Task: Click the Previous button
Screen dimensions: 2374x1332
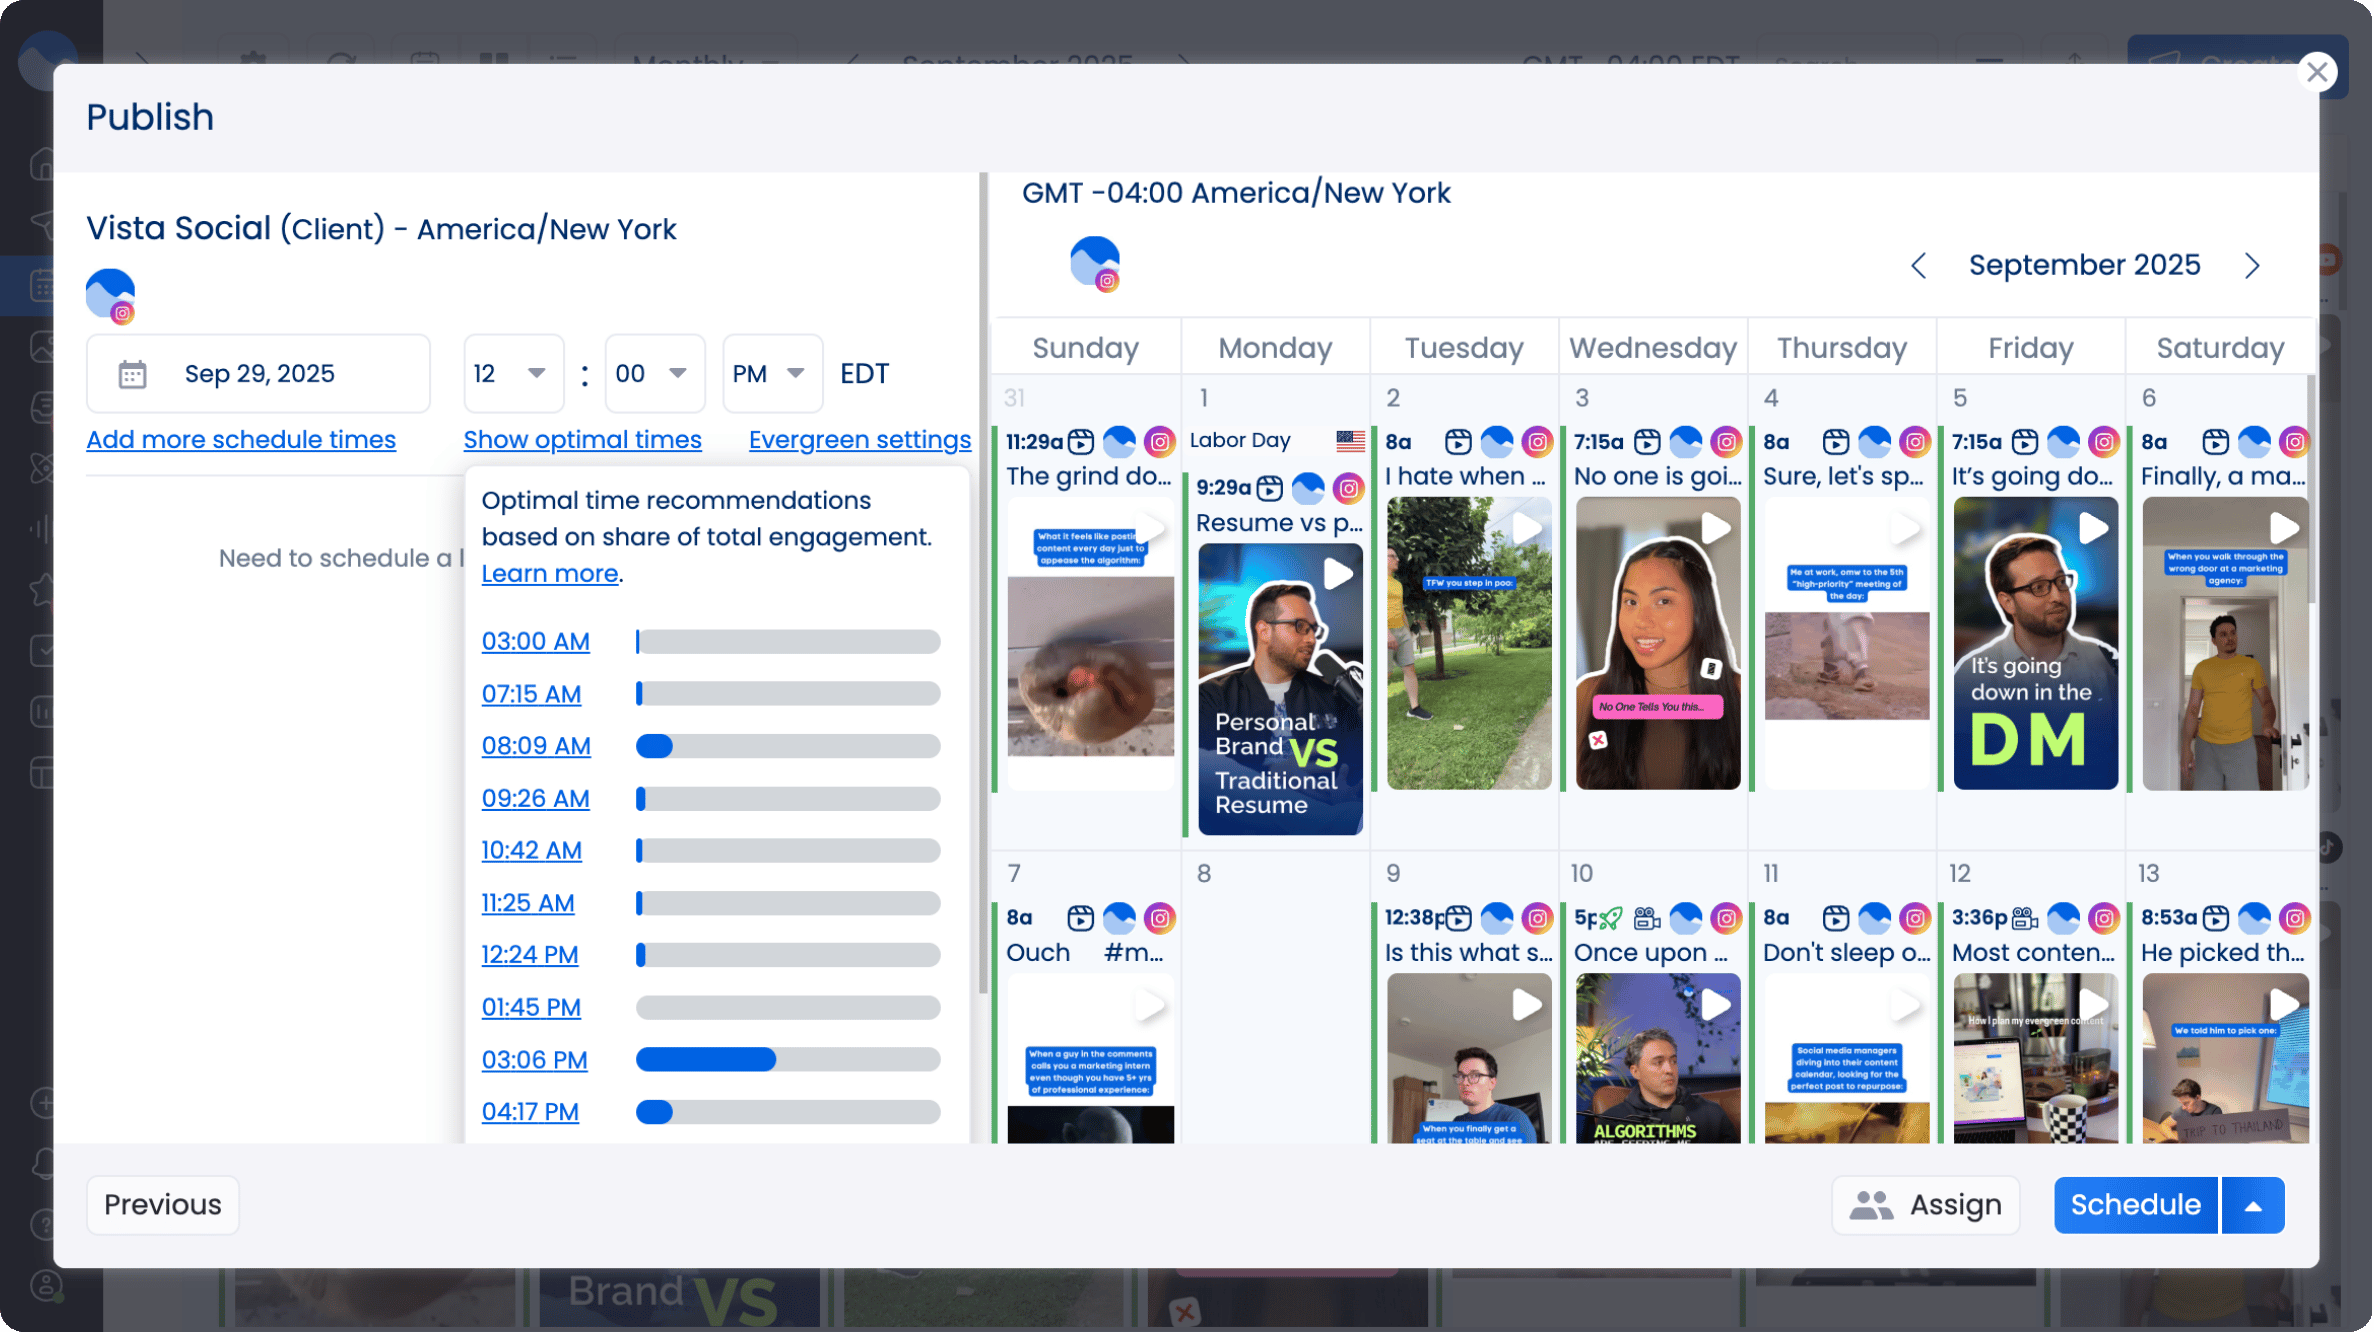Action: click(x=162, y=1205)
